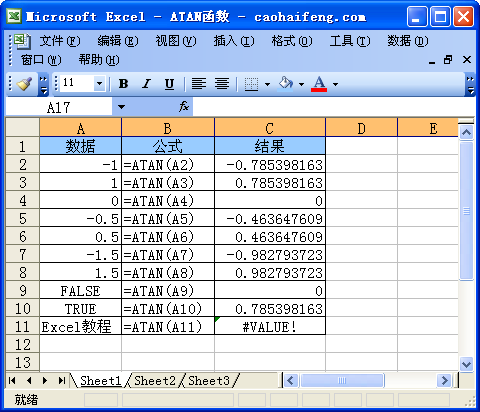Toggle bold formatting button
Screen dimensions: 480x412
pyautogui.click(x=123, y=84)
